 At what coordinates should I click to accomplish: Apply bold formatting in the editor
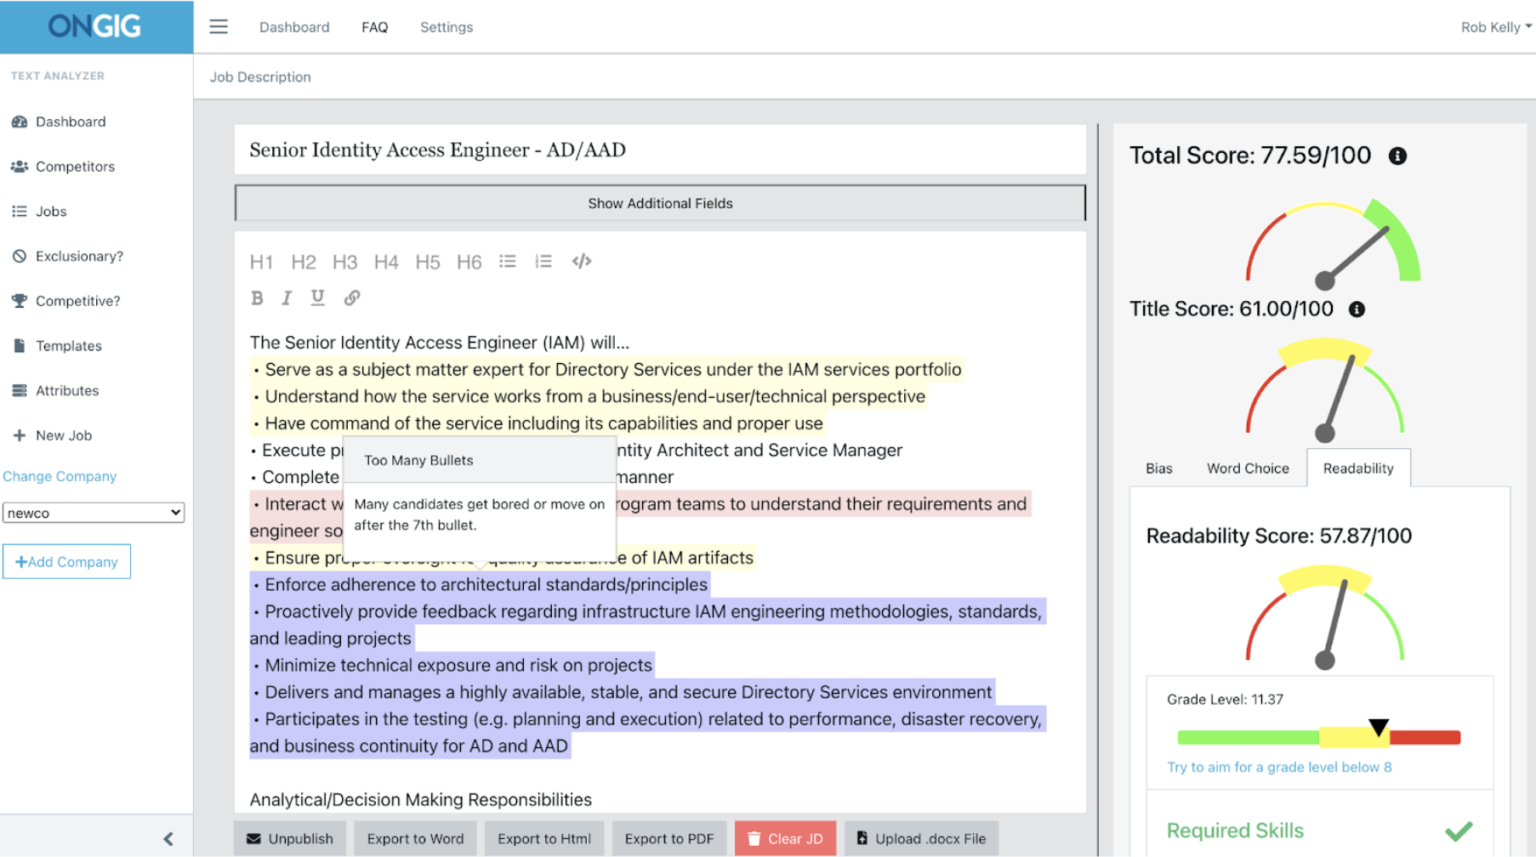pyautogui.click(x=257, y=297)
